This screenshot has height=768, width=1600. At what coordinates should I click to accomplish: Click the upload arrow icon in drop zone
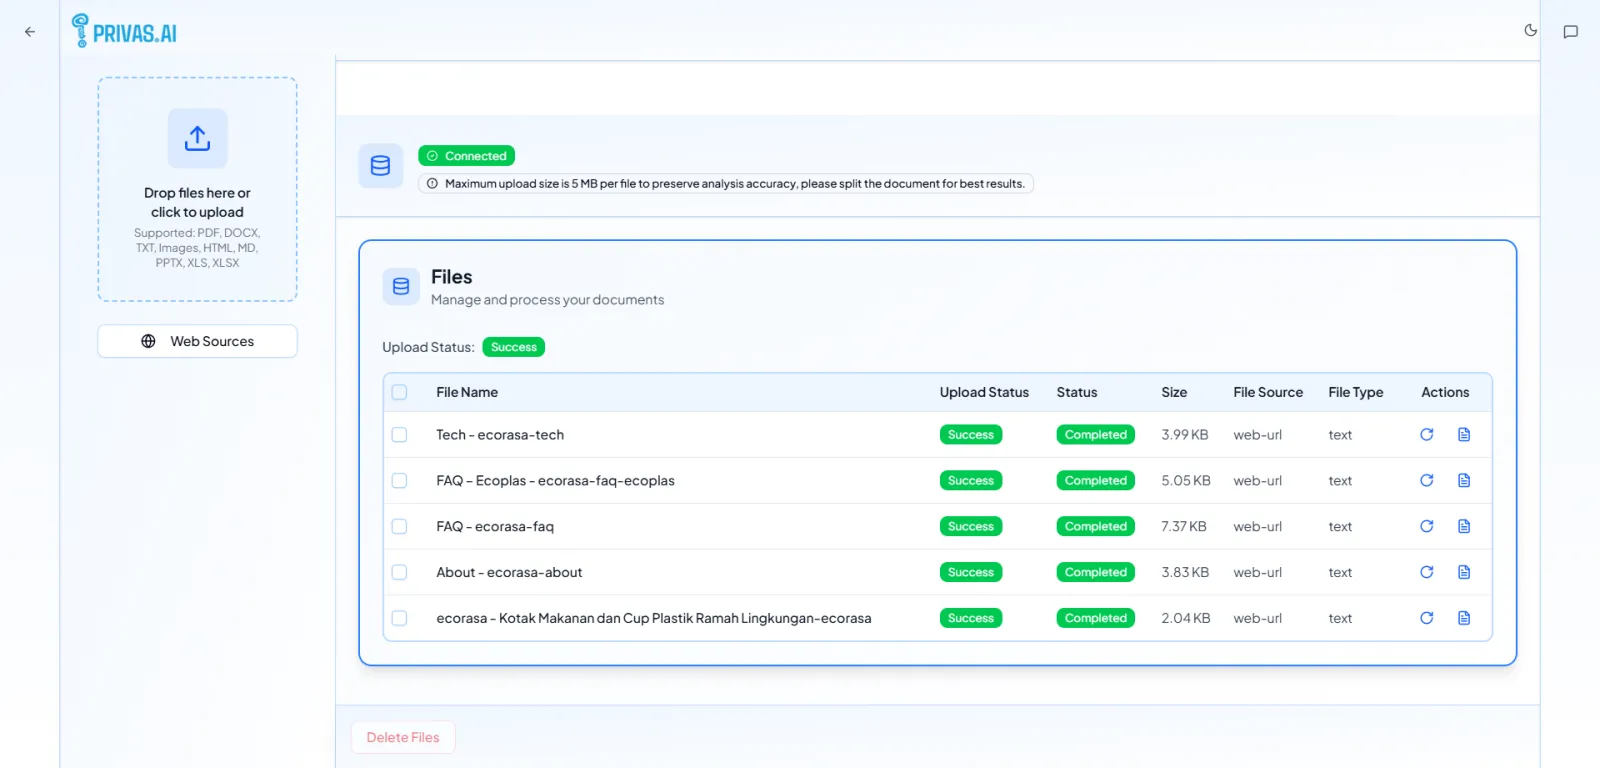[197, 138]
